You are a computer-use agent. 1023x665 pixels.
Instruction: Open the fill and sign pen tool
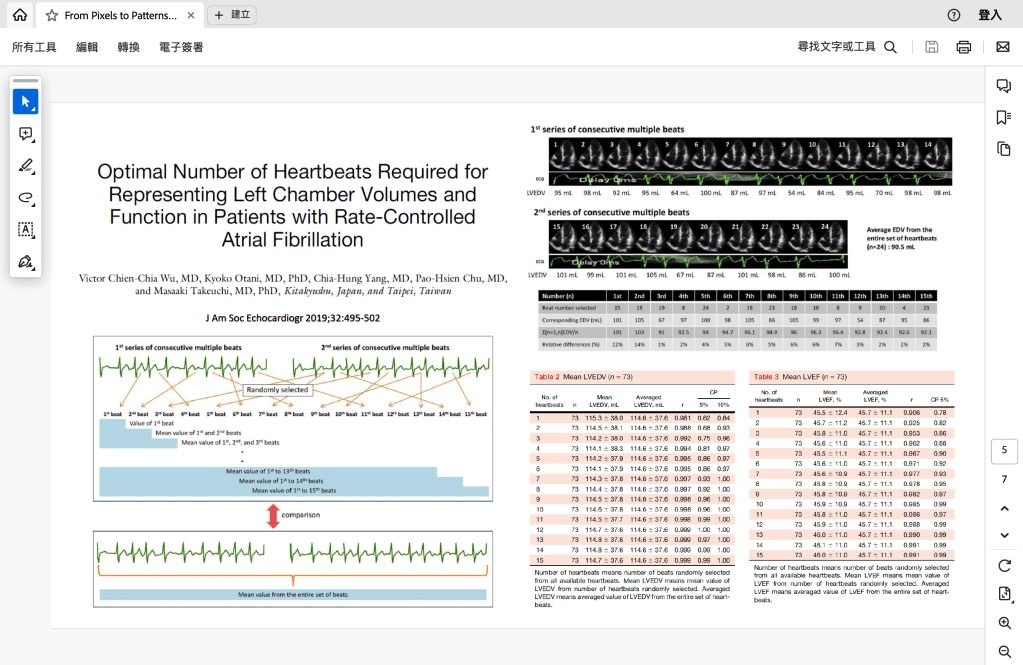pyautogui.click(x=25, y=262)
